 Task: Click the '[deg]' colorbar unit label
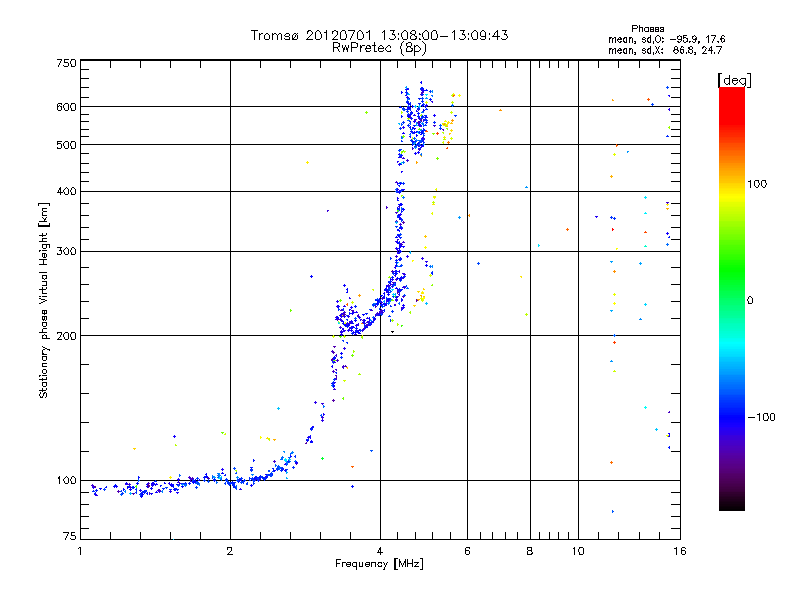(734, 80)
